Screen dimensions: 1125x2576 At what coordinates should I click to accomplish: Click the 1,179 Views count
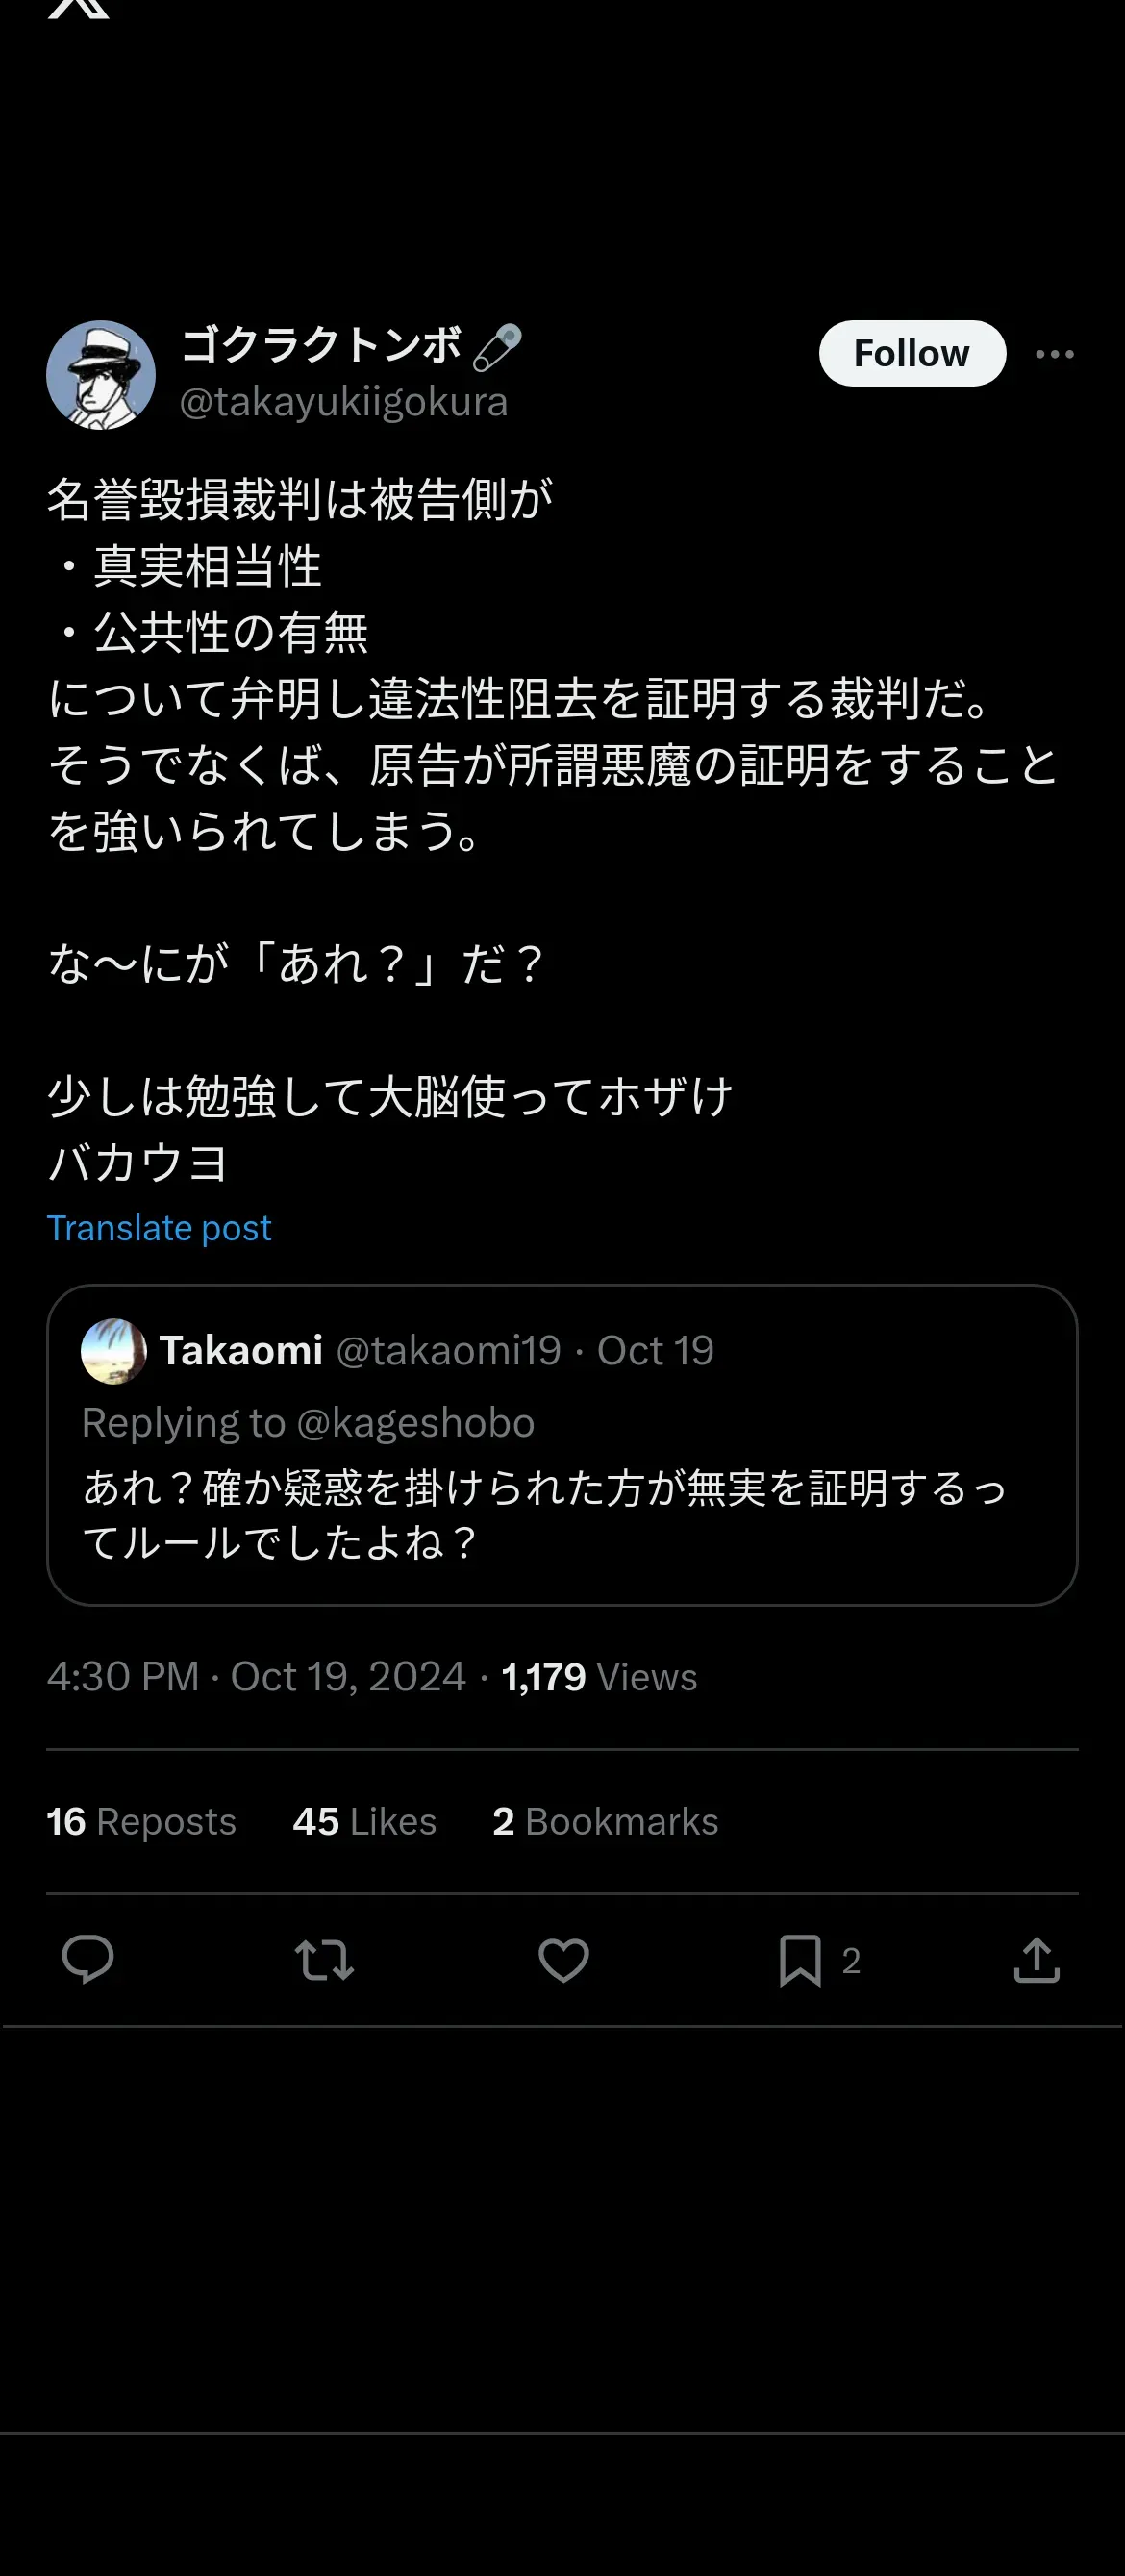[x=599, y=1676]
